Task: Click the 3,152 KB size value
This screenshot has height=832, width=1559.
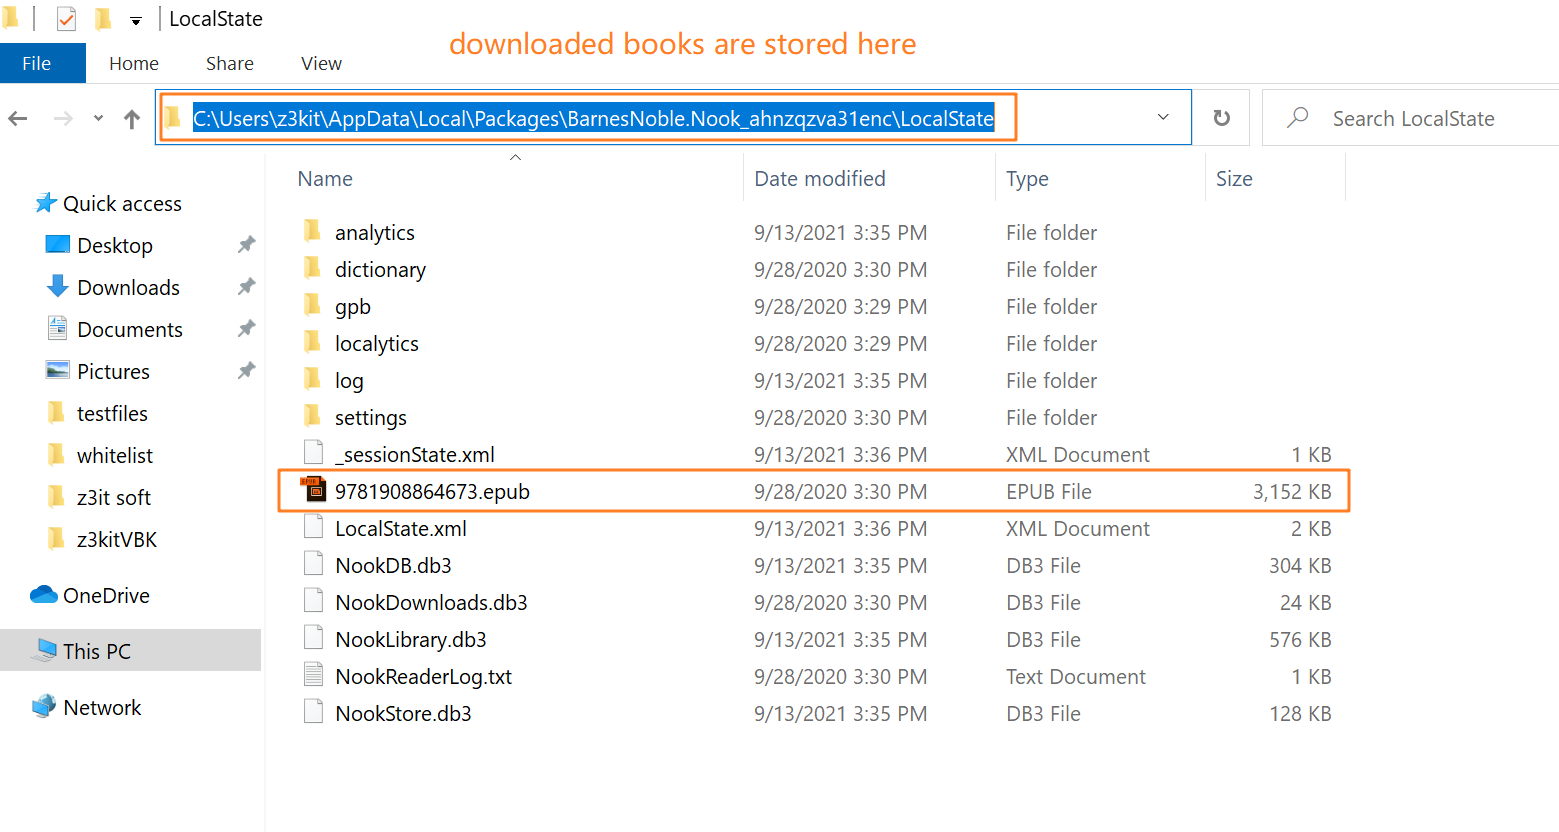Action: (1292, 492)
